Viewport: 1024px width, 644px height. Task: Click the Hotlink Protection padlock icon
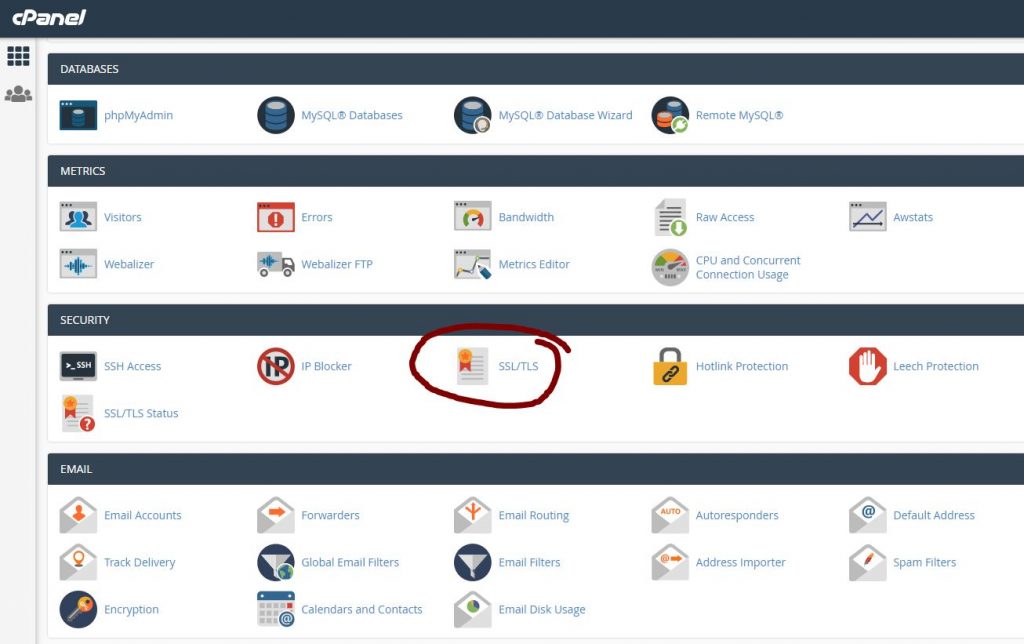(670, 366)
